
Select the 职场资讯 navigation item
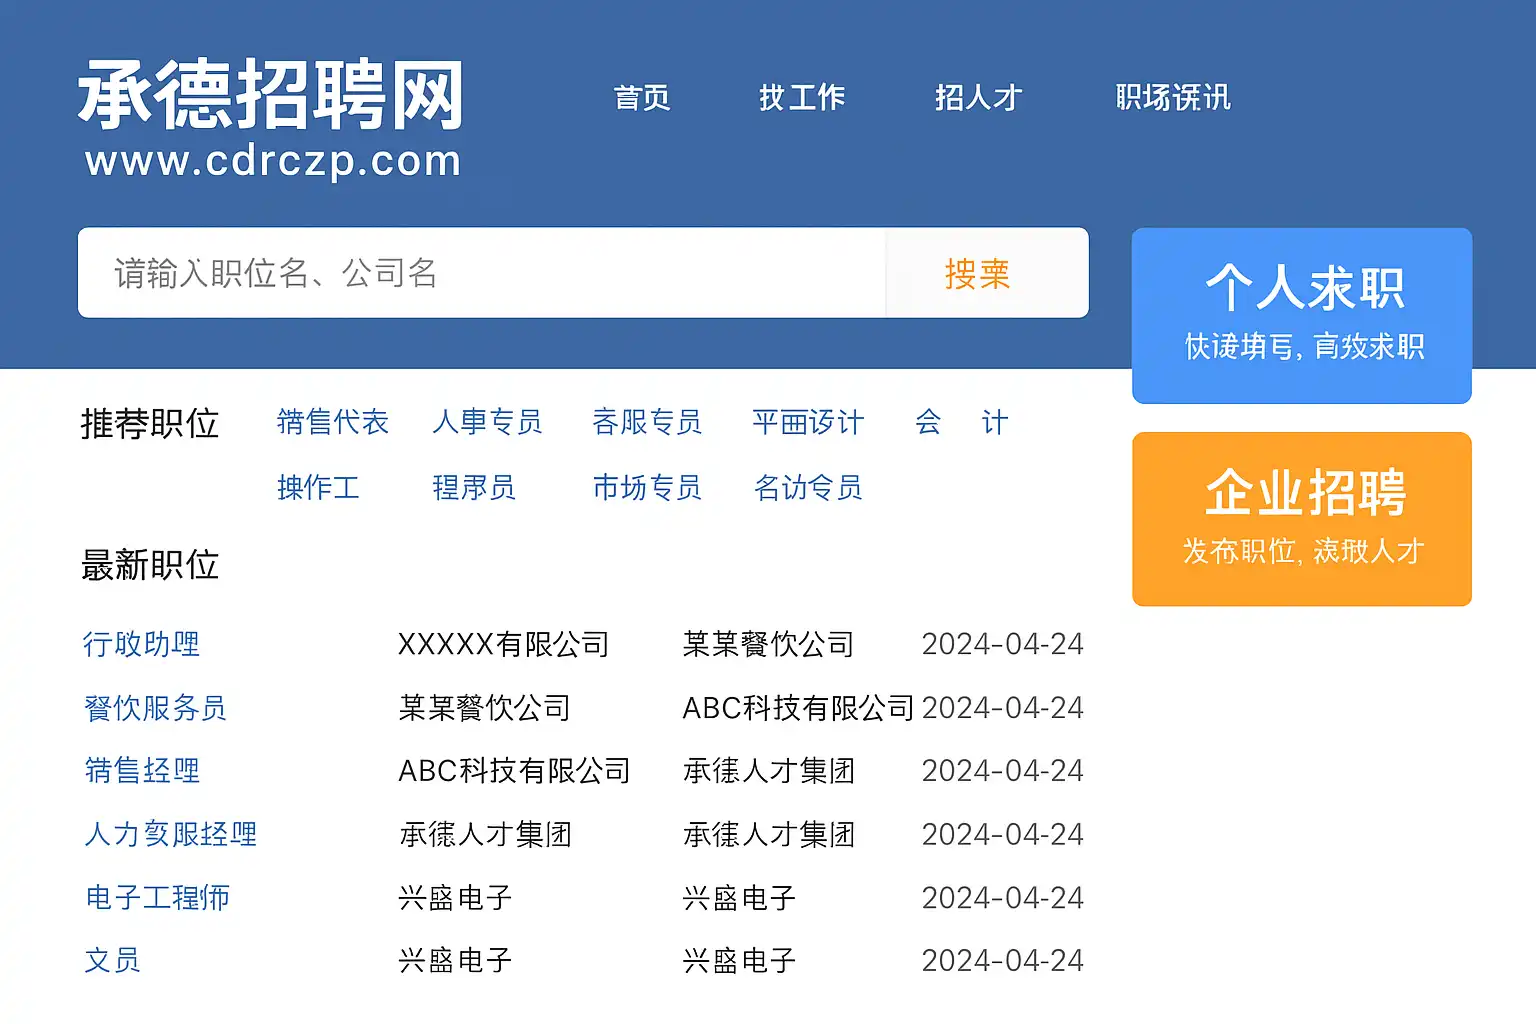point(1173,97)
